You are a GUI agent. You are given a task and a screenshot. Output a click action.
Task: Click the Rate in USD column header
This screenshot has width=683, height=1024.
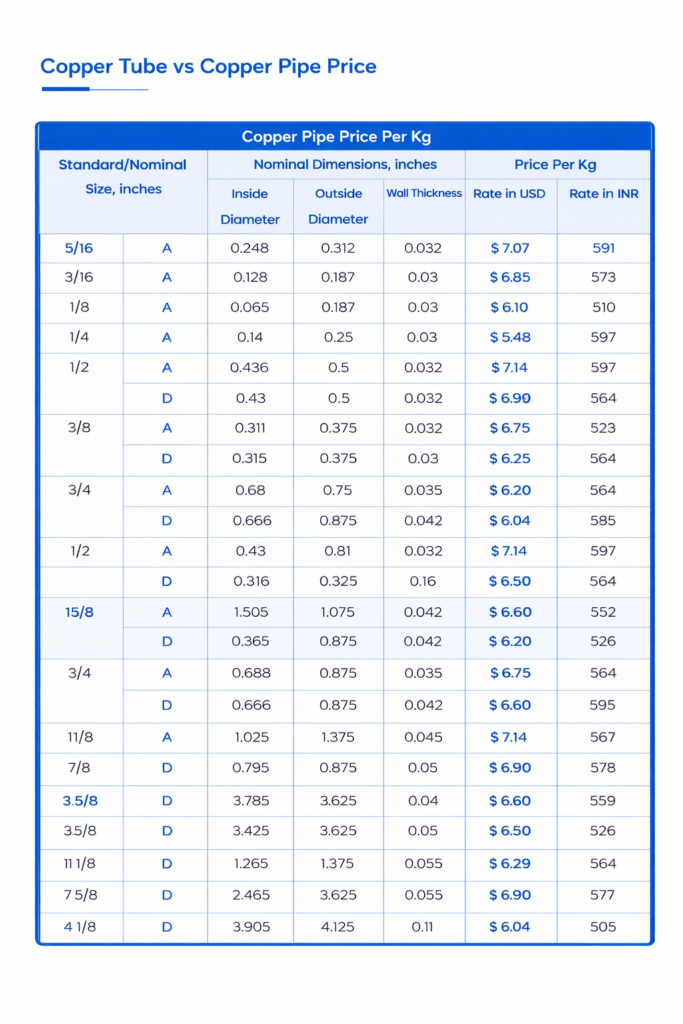[509, 193]
